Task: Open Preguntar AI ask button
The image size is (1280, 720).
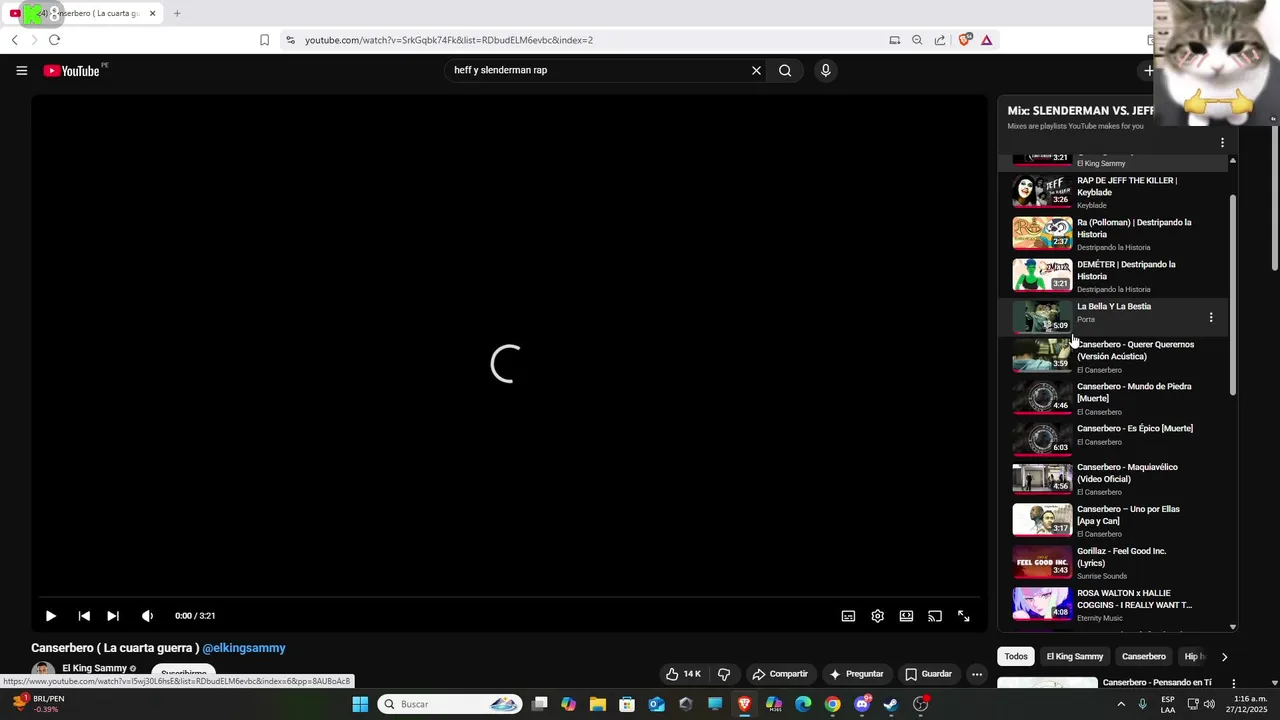Action: 857,674
